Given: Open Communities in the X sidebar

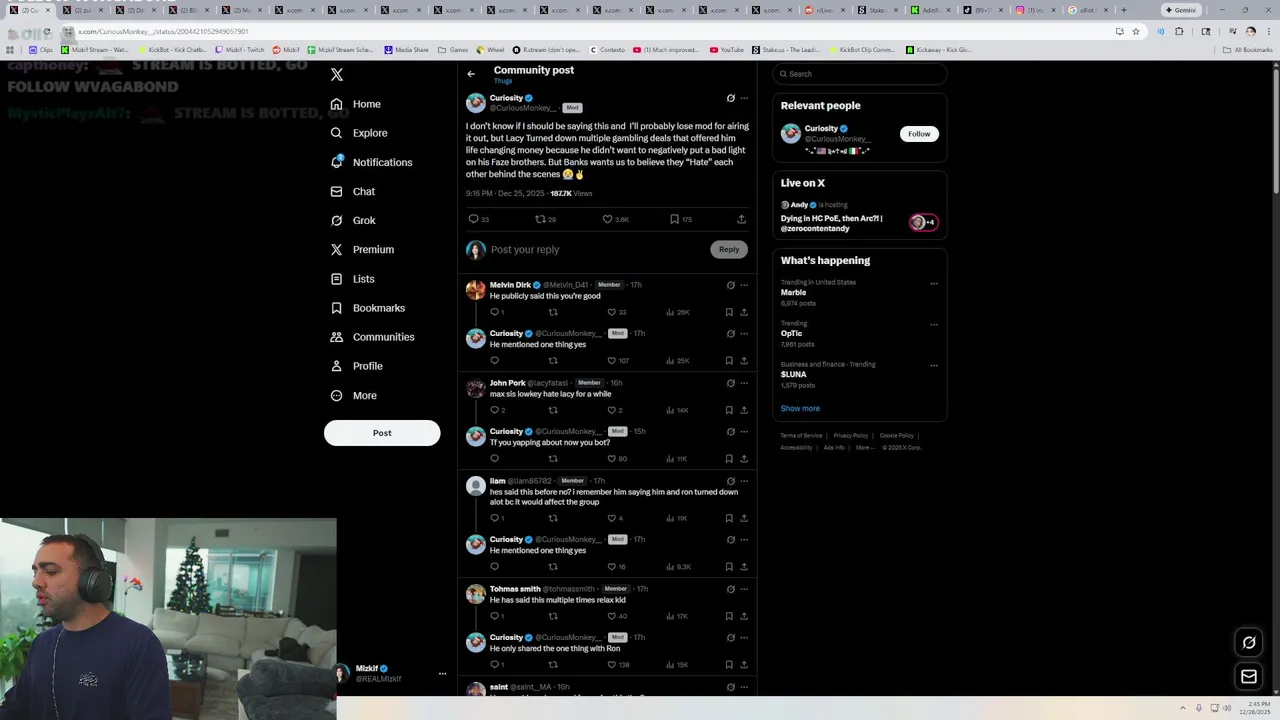Looking at the screenshot, I should [x=372, y=337].
